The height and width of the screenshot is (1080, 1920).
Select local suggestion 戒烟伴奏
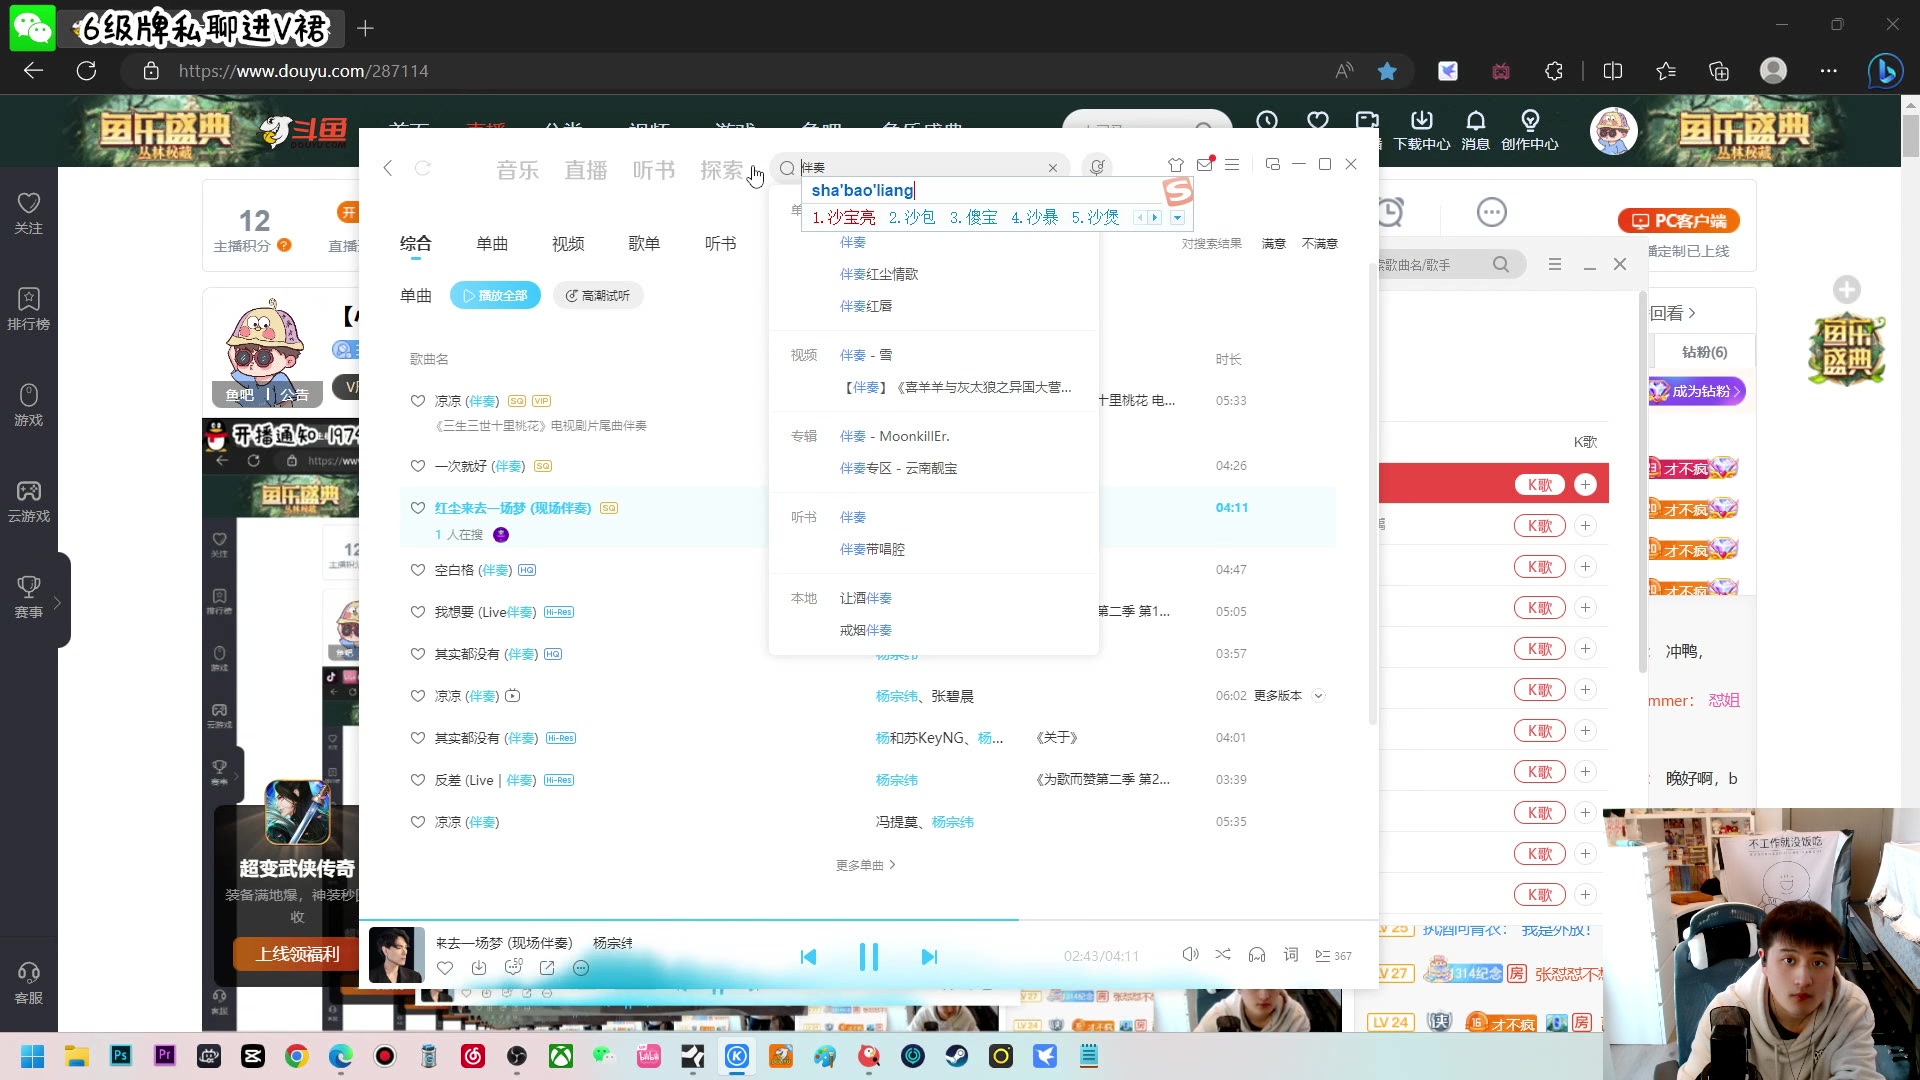(x=866, y=630)
